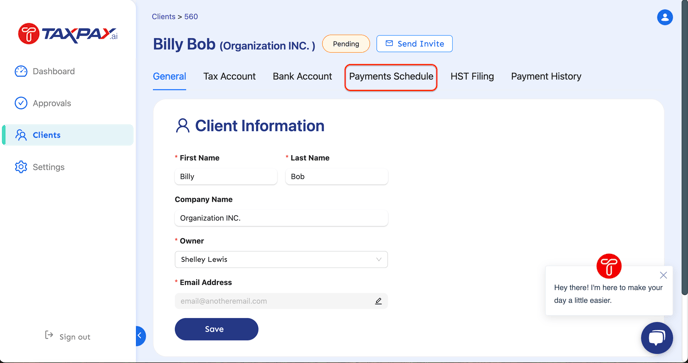Click the Pending status badge
Viewport: 688px width, 363px height.
(x=346, y=44)
